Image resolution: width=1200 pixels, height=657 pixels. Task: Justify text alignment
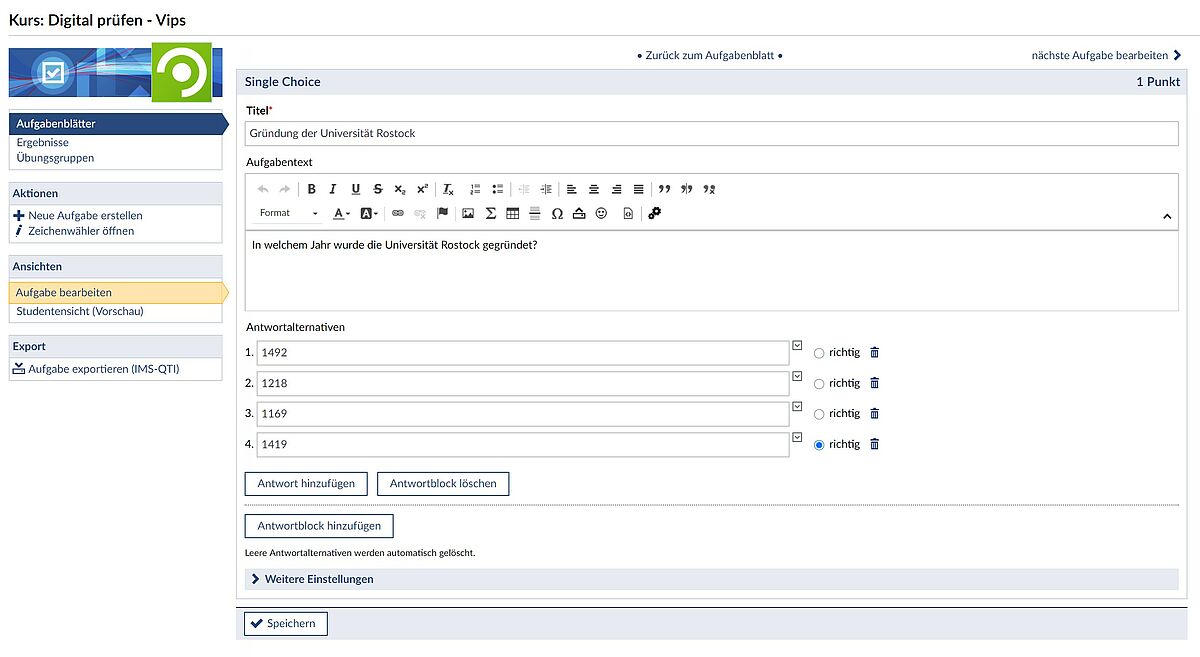click(638, 189)
